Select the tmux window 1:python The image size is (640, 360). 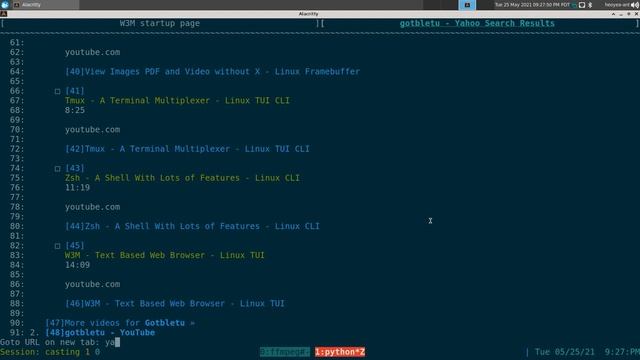[340, 352]
